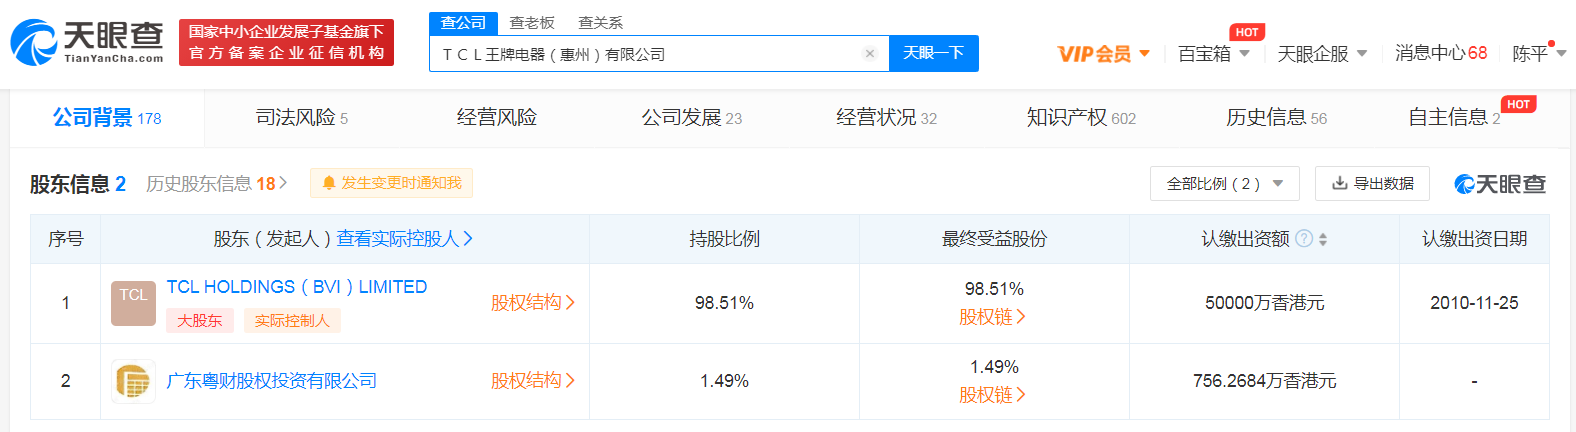
Task: Open 历史股东信息 18 link
Action: click(x=217, y=184)
